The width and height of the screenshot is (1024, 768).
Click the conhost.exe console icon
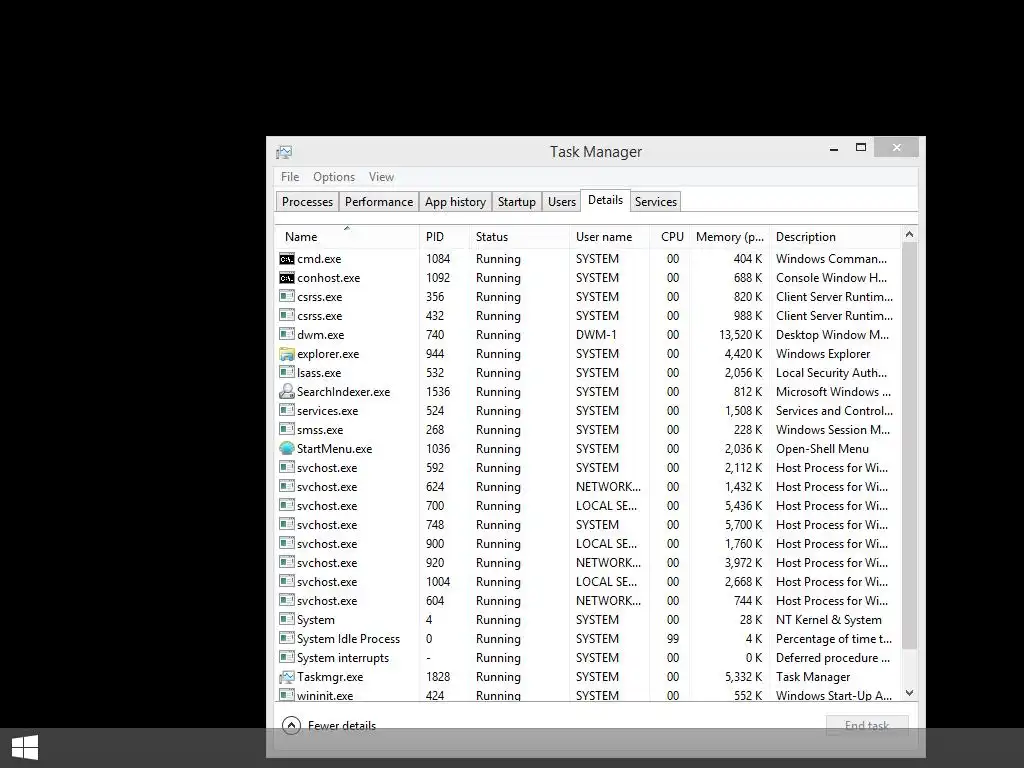[x=287, y=278]
